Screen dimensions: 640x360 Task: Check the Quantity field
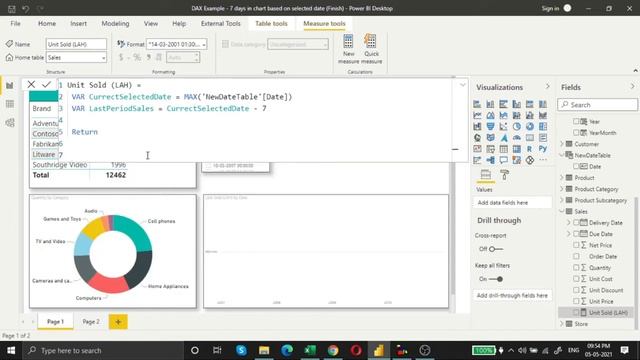(x=576, y=268)
